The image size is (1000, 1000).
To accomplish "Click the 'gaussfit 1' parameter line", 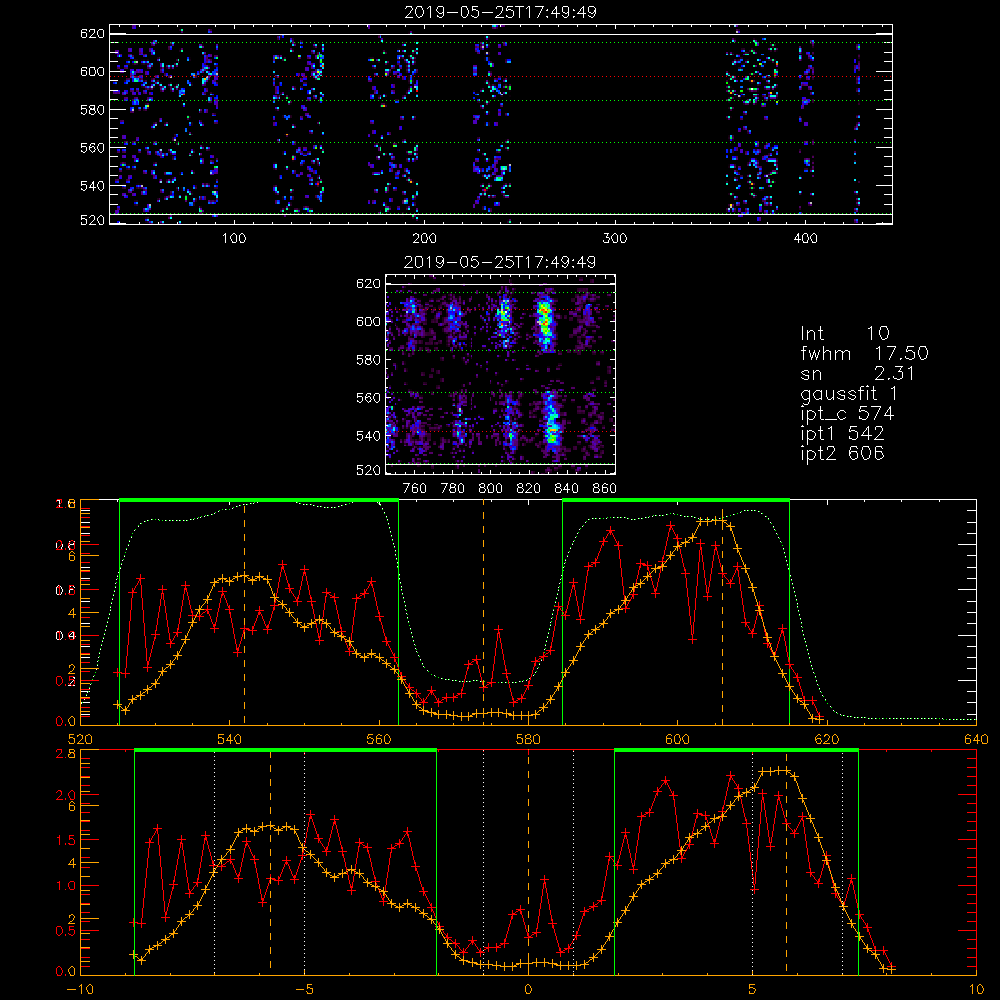I will [x=849, y=393].
